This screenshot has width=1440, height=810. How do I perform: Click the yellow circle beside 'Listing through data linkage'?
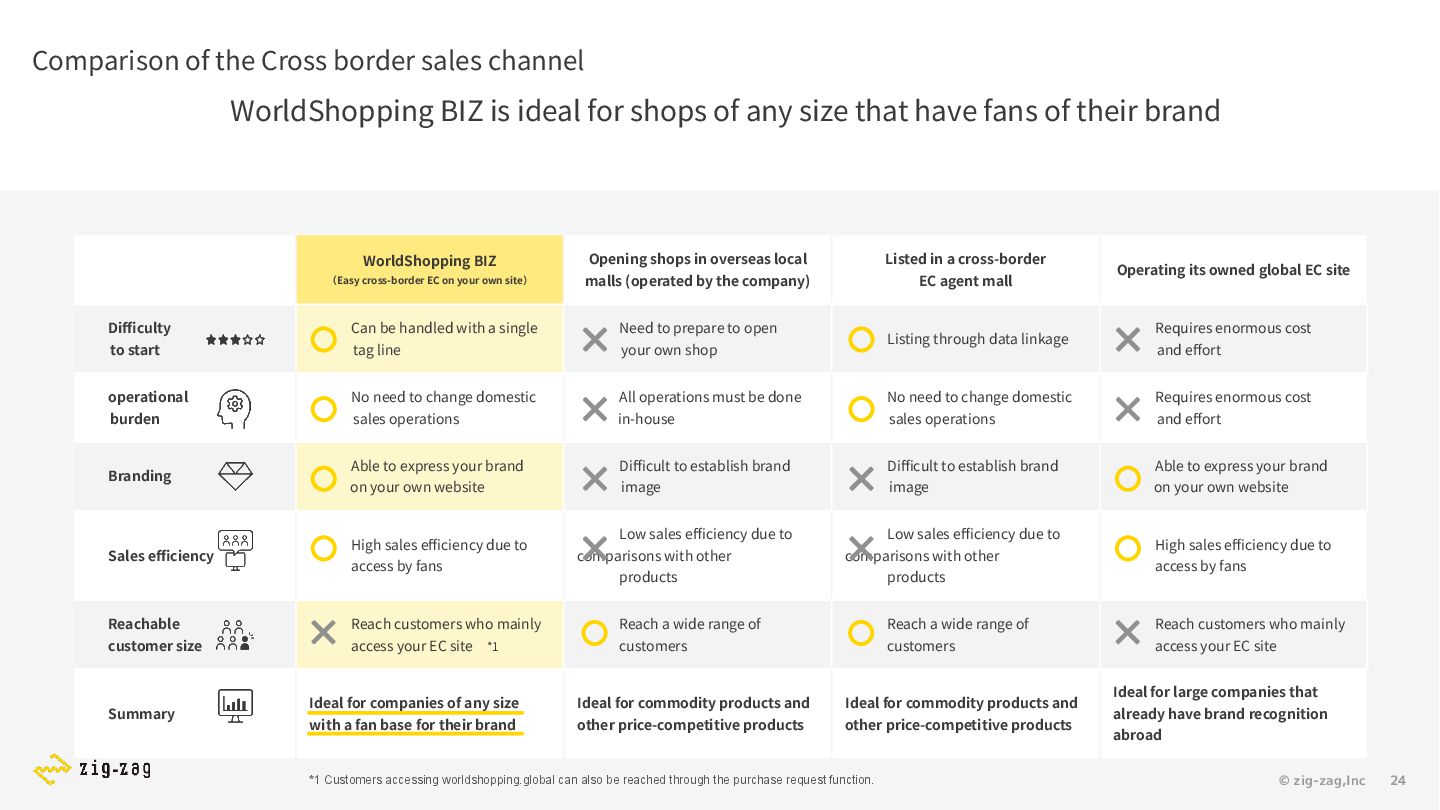tap(860, 340)
